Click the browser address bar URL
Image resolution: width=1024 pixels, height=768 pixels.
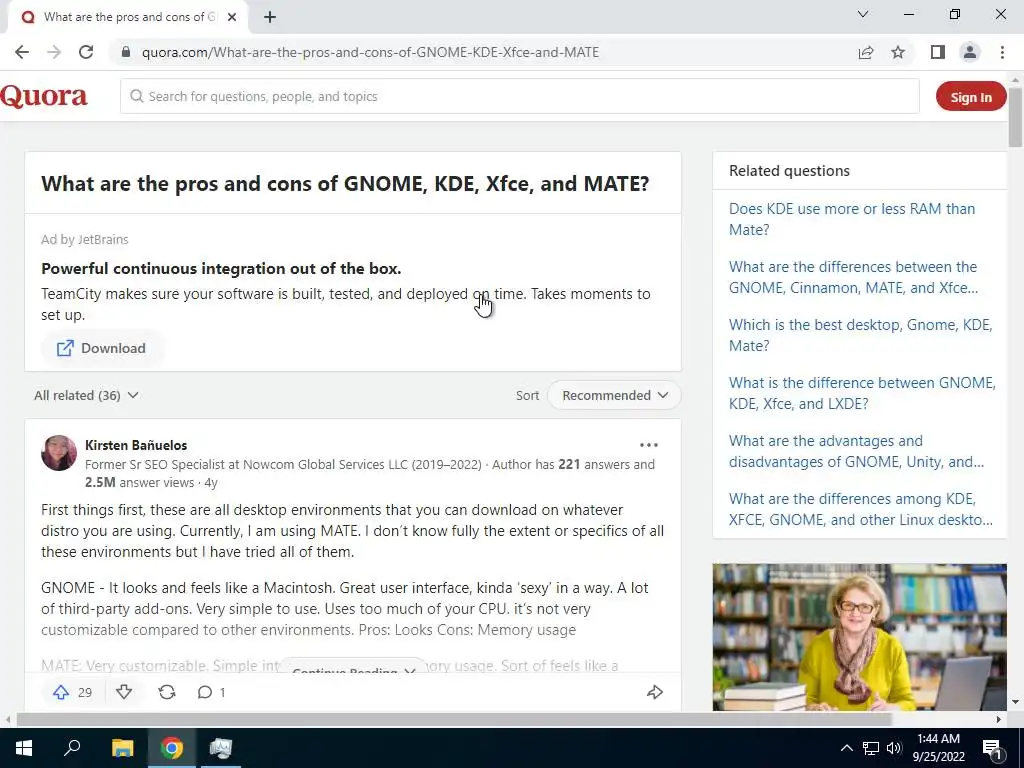(370, 52)
